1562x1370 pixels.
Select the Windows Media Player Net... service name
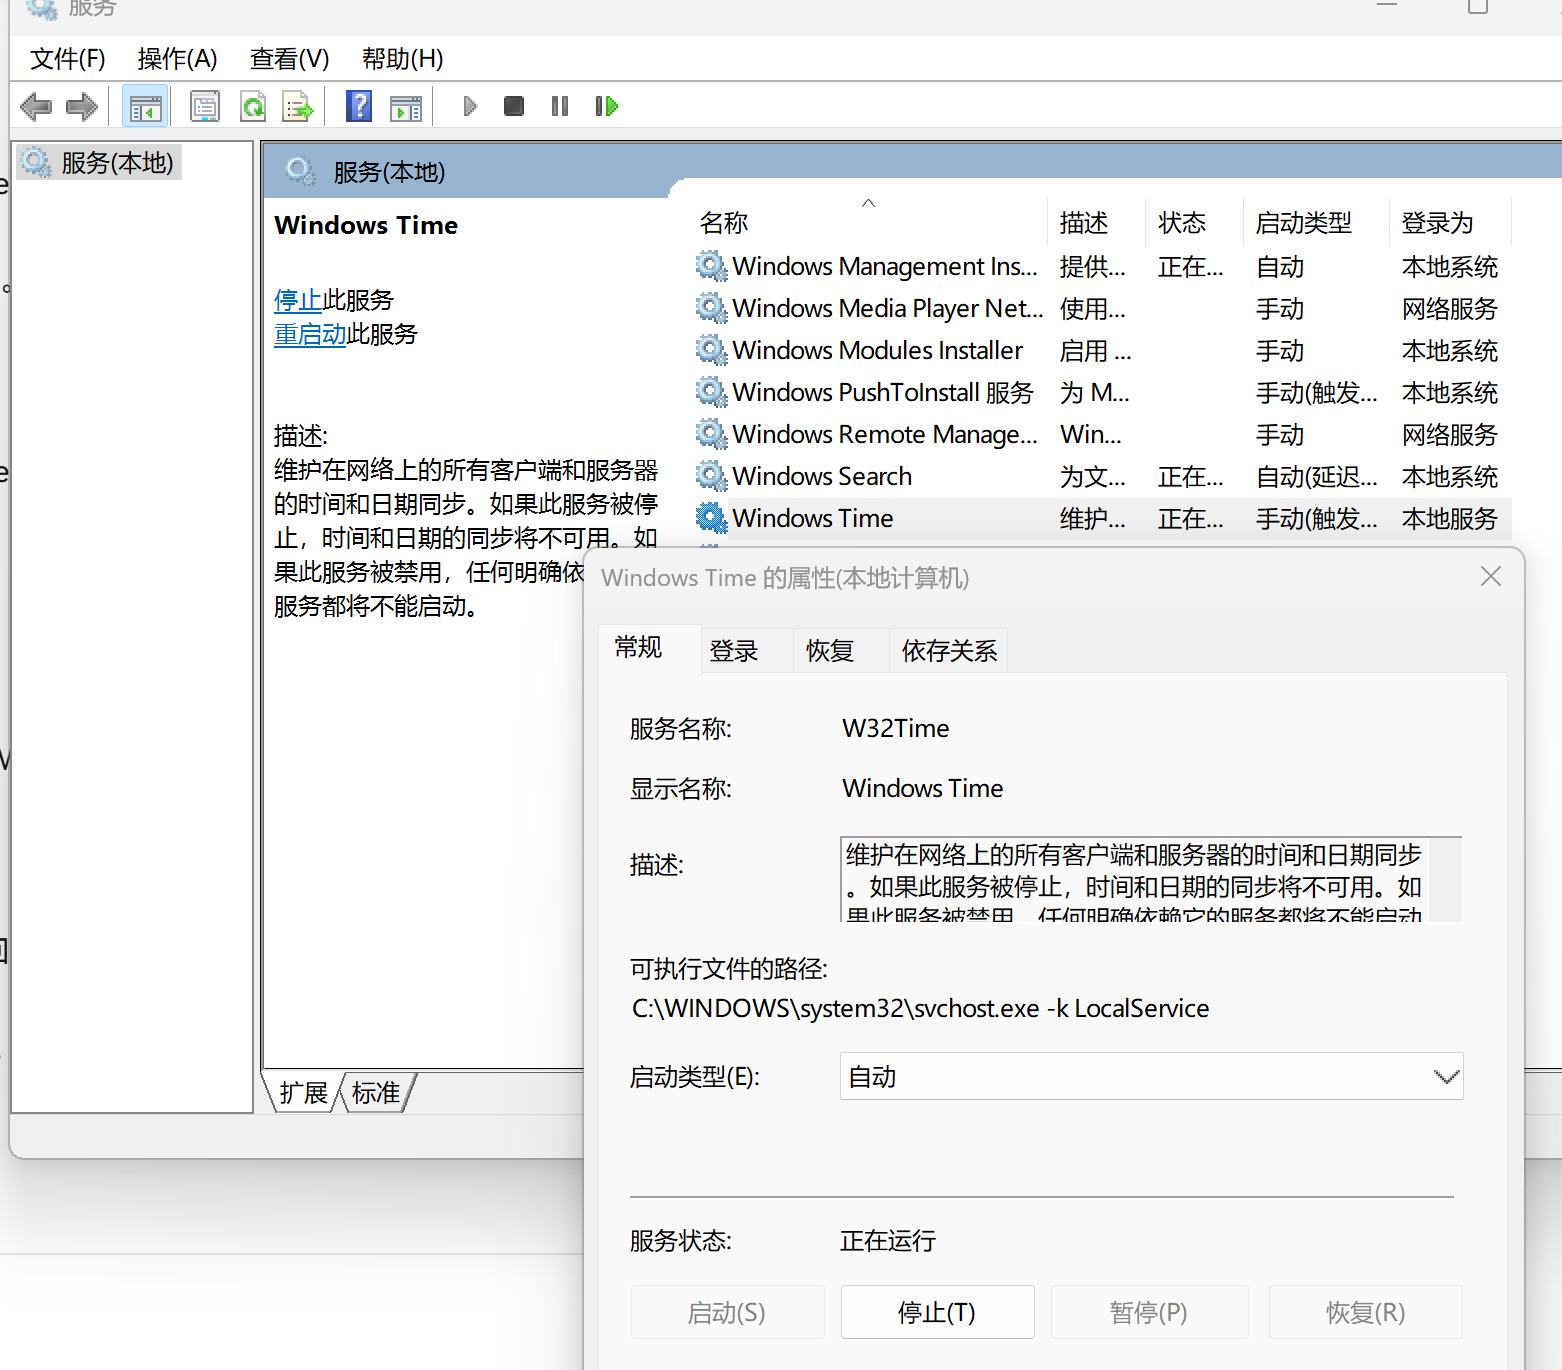[x=888, y=308]
